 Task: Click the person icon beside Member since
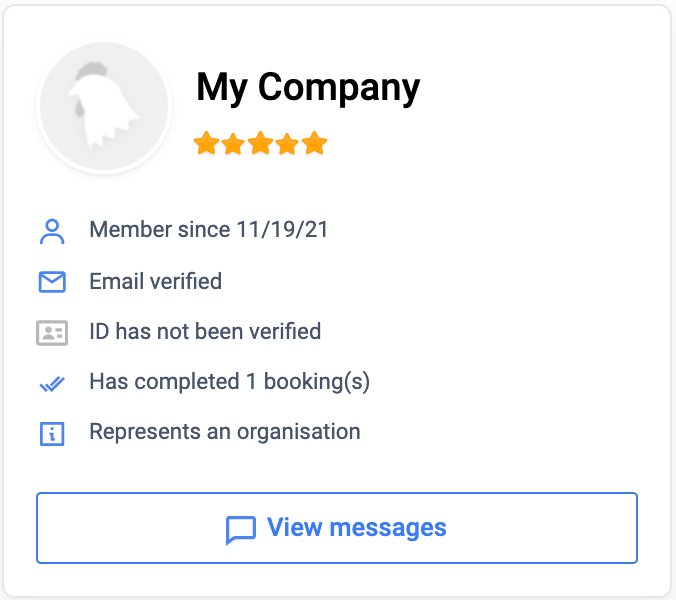[51, 231]
